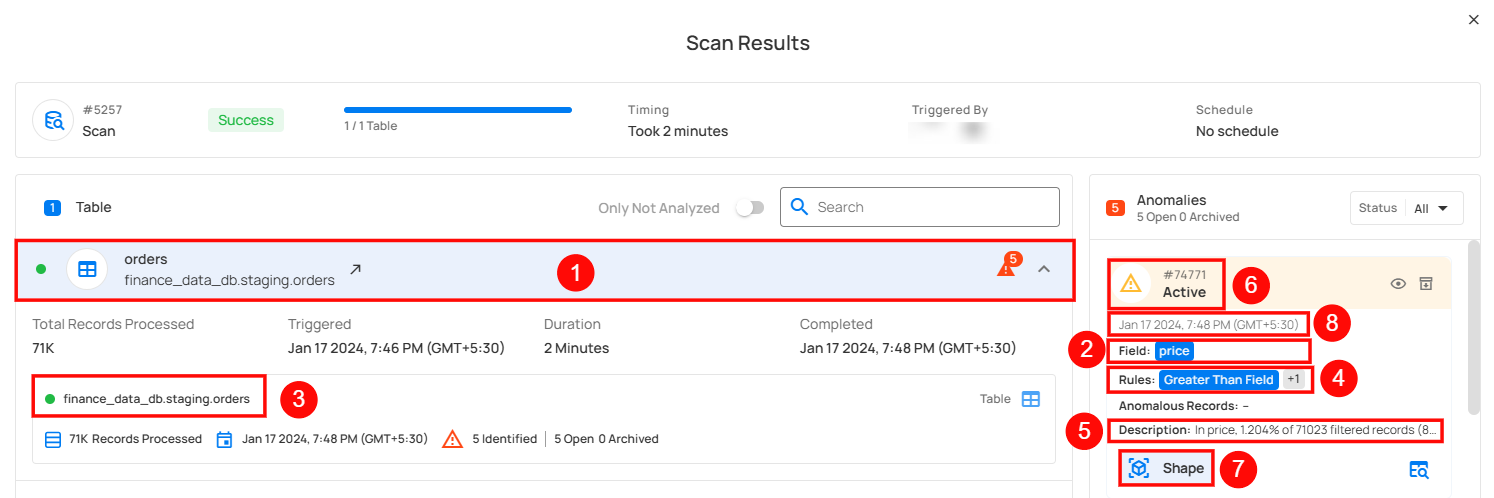
Task: Open orders table via arrow link icon
Action: pos(355,270)
